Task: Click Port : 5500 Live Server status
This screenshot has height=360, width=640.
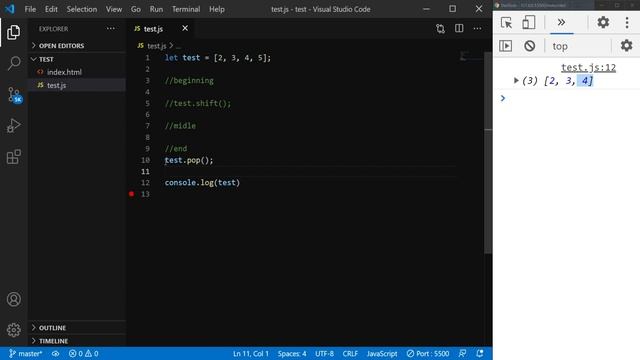Action: (x=428, y=353)
